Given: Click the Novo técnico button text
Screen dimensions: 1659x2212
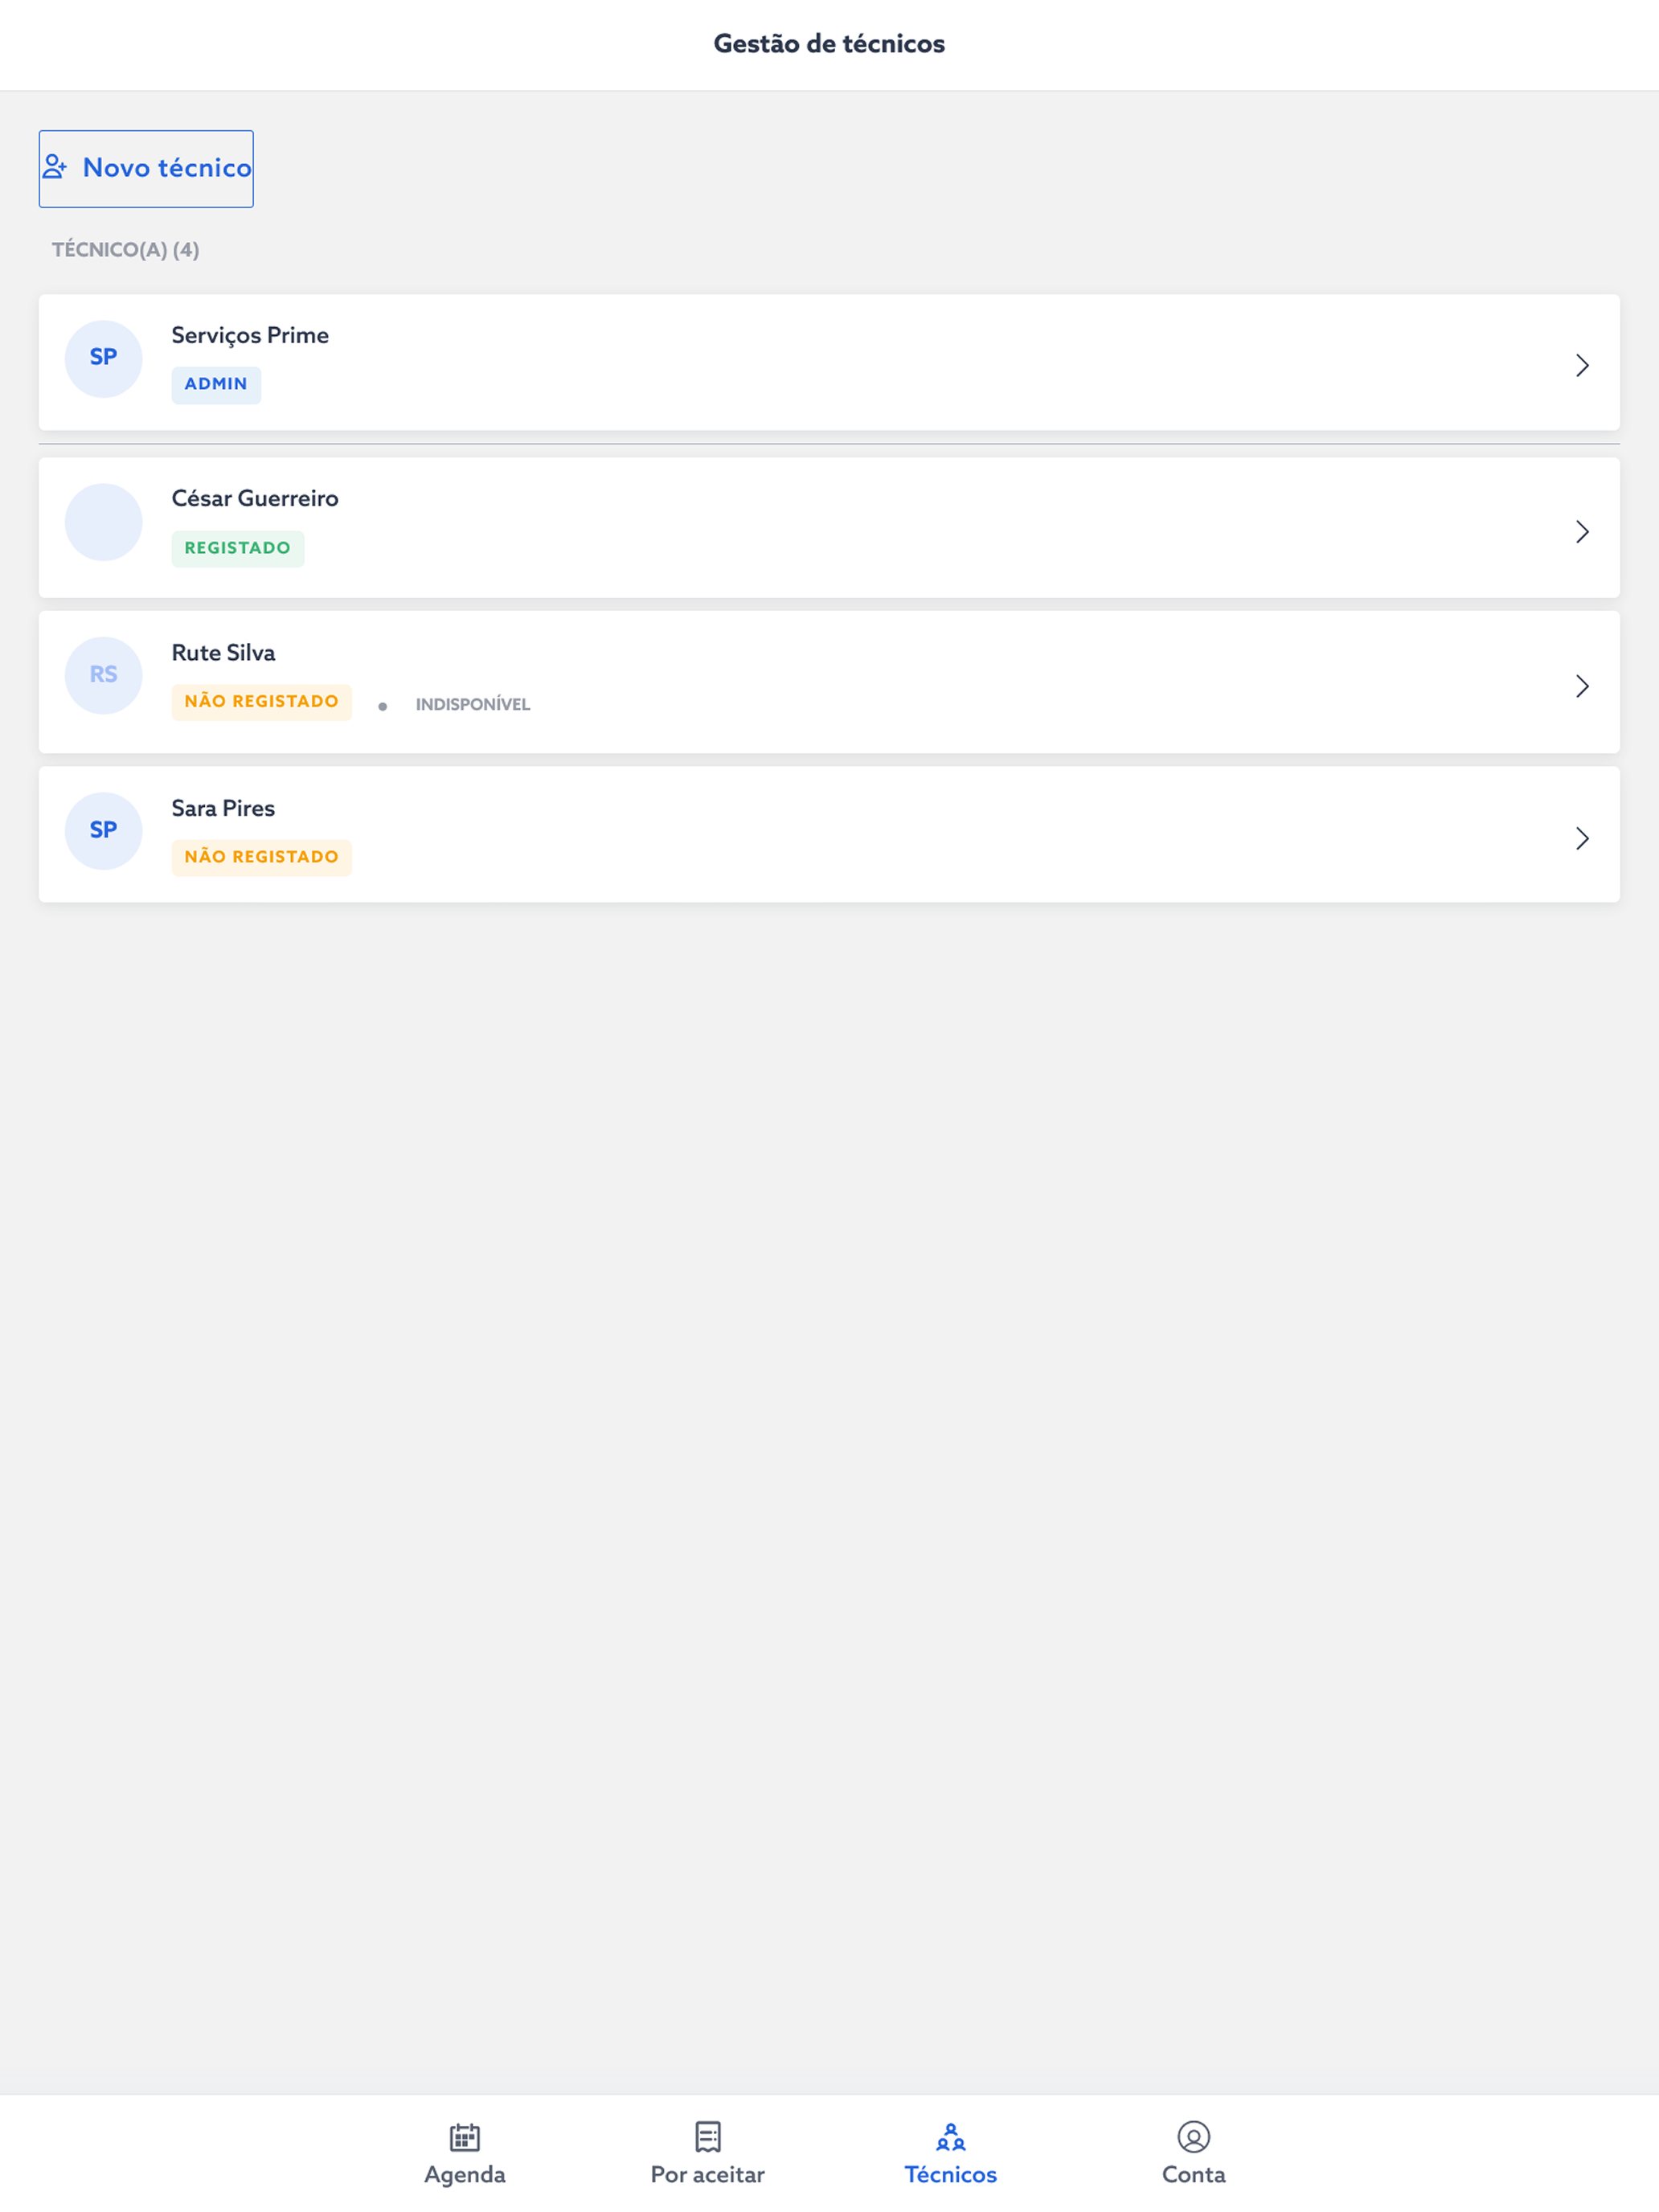Looking at the screenshot, I should click(167, 168).
